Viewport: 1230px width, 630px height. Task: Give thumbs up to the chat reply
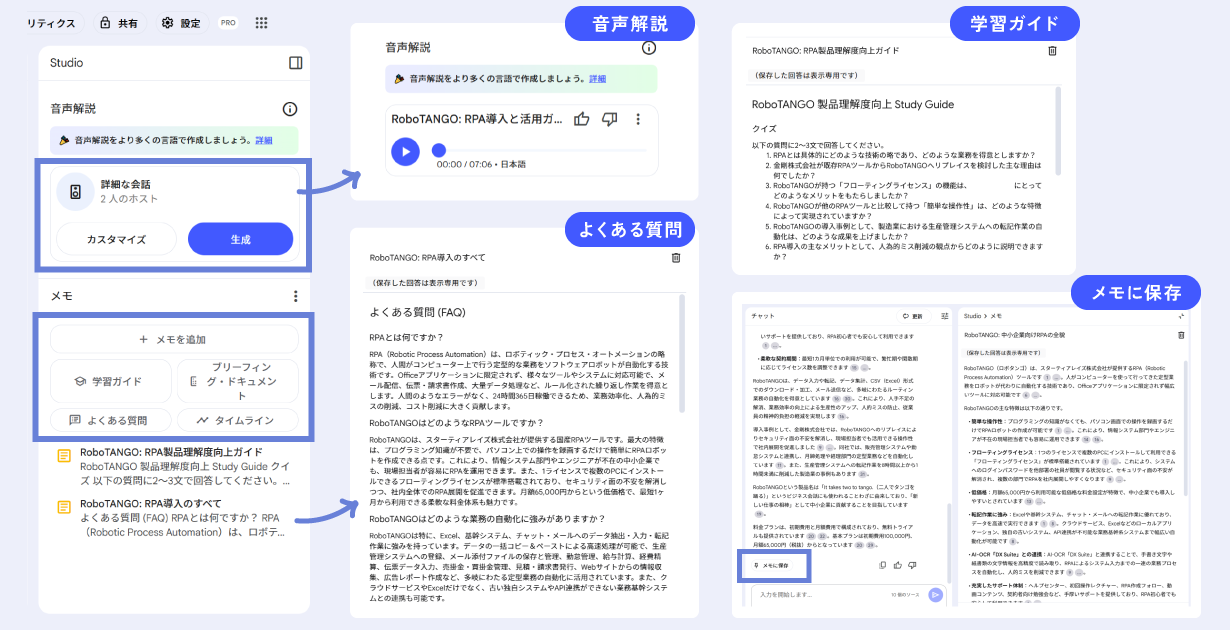pyautogui.click(x=897, y=565)
